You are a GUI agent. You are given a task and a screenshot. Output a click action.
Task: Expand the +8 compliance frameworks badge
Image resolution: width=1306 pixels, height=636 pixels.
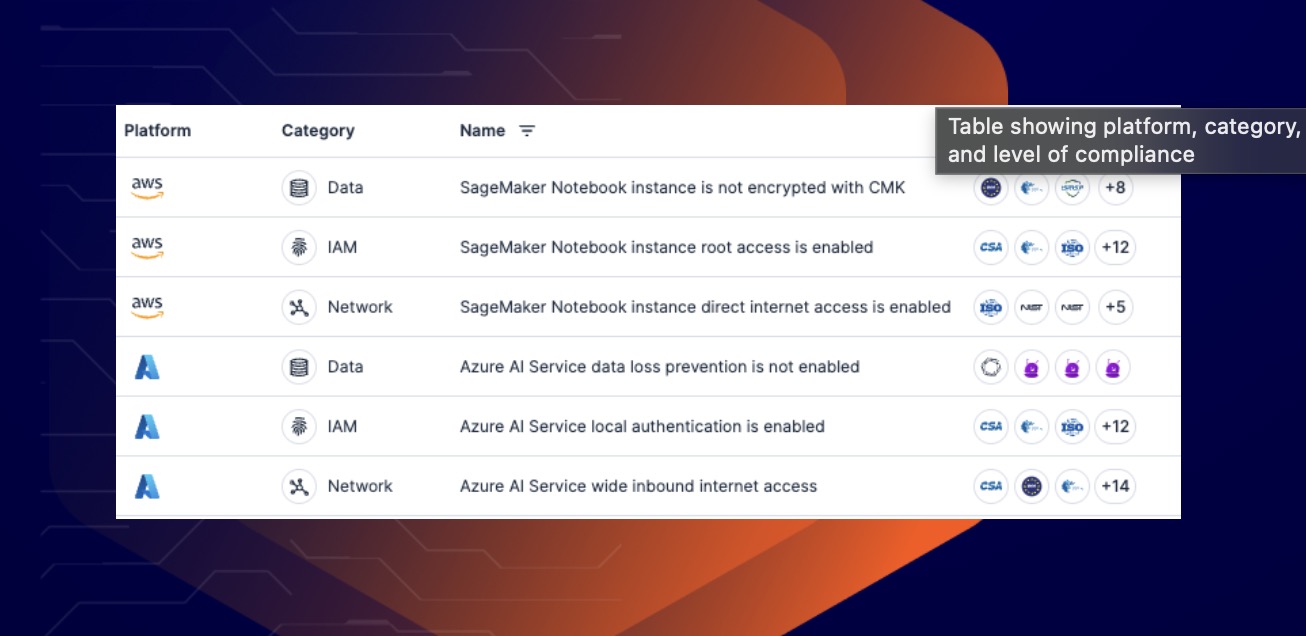click(x=1114, y=188)
